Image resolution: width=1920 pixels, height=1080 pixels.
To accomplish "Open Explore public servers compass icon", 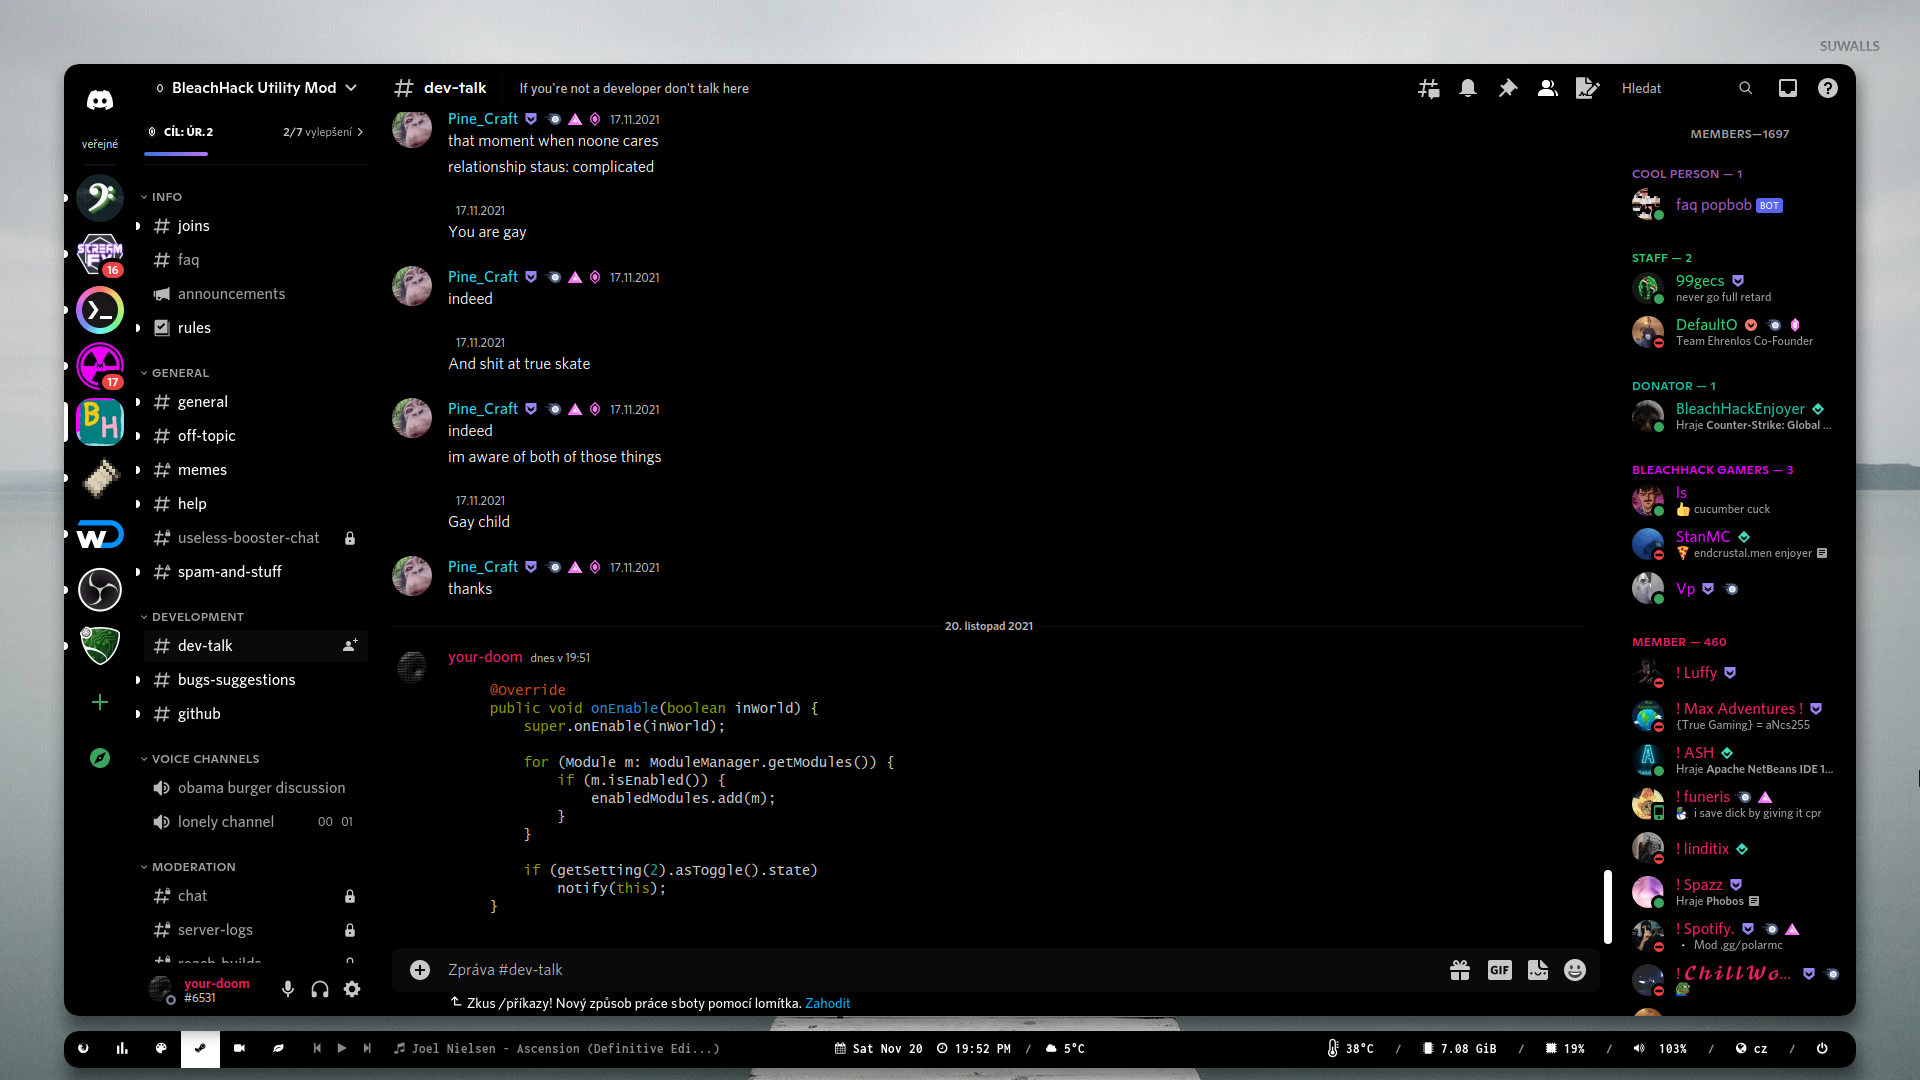I will (100, 758).
